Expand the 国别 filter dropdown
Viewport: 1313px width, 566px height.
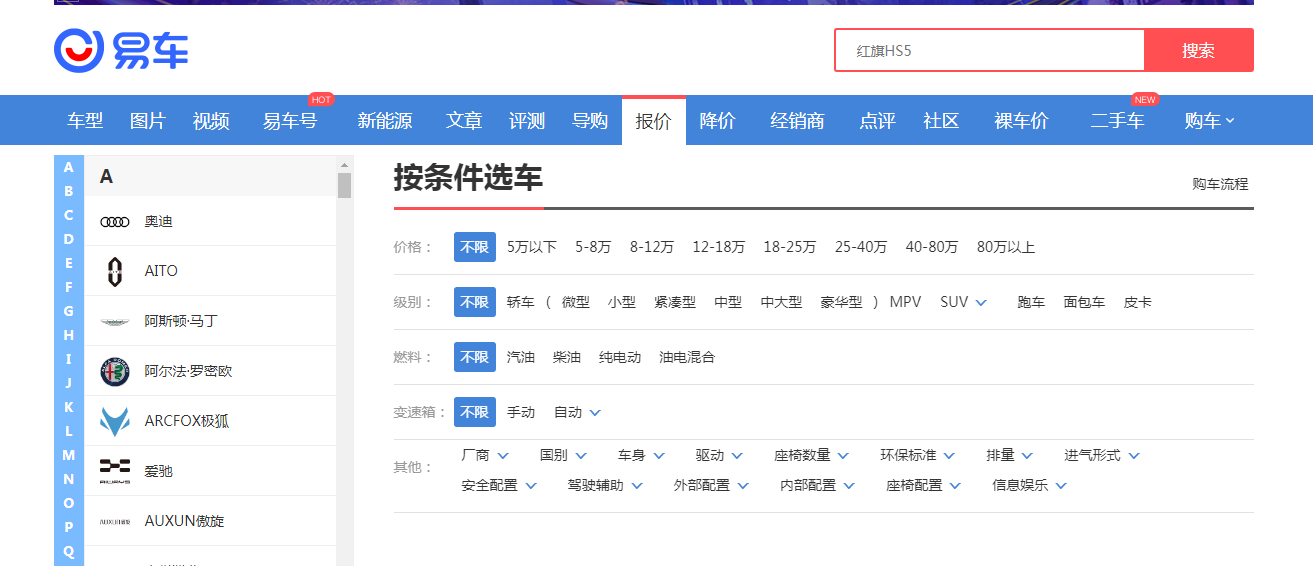coord(564,455)
